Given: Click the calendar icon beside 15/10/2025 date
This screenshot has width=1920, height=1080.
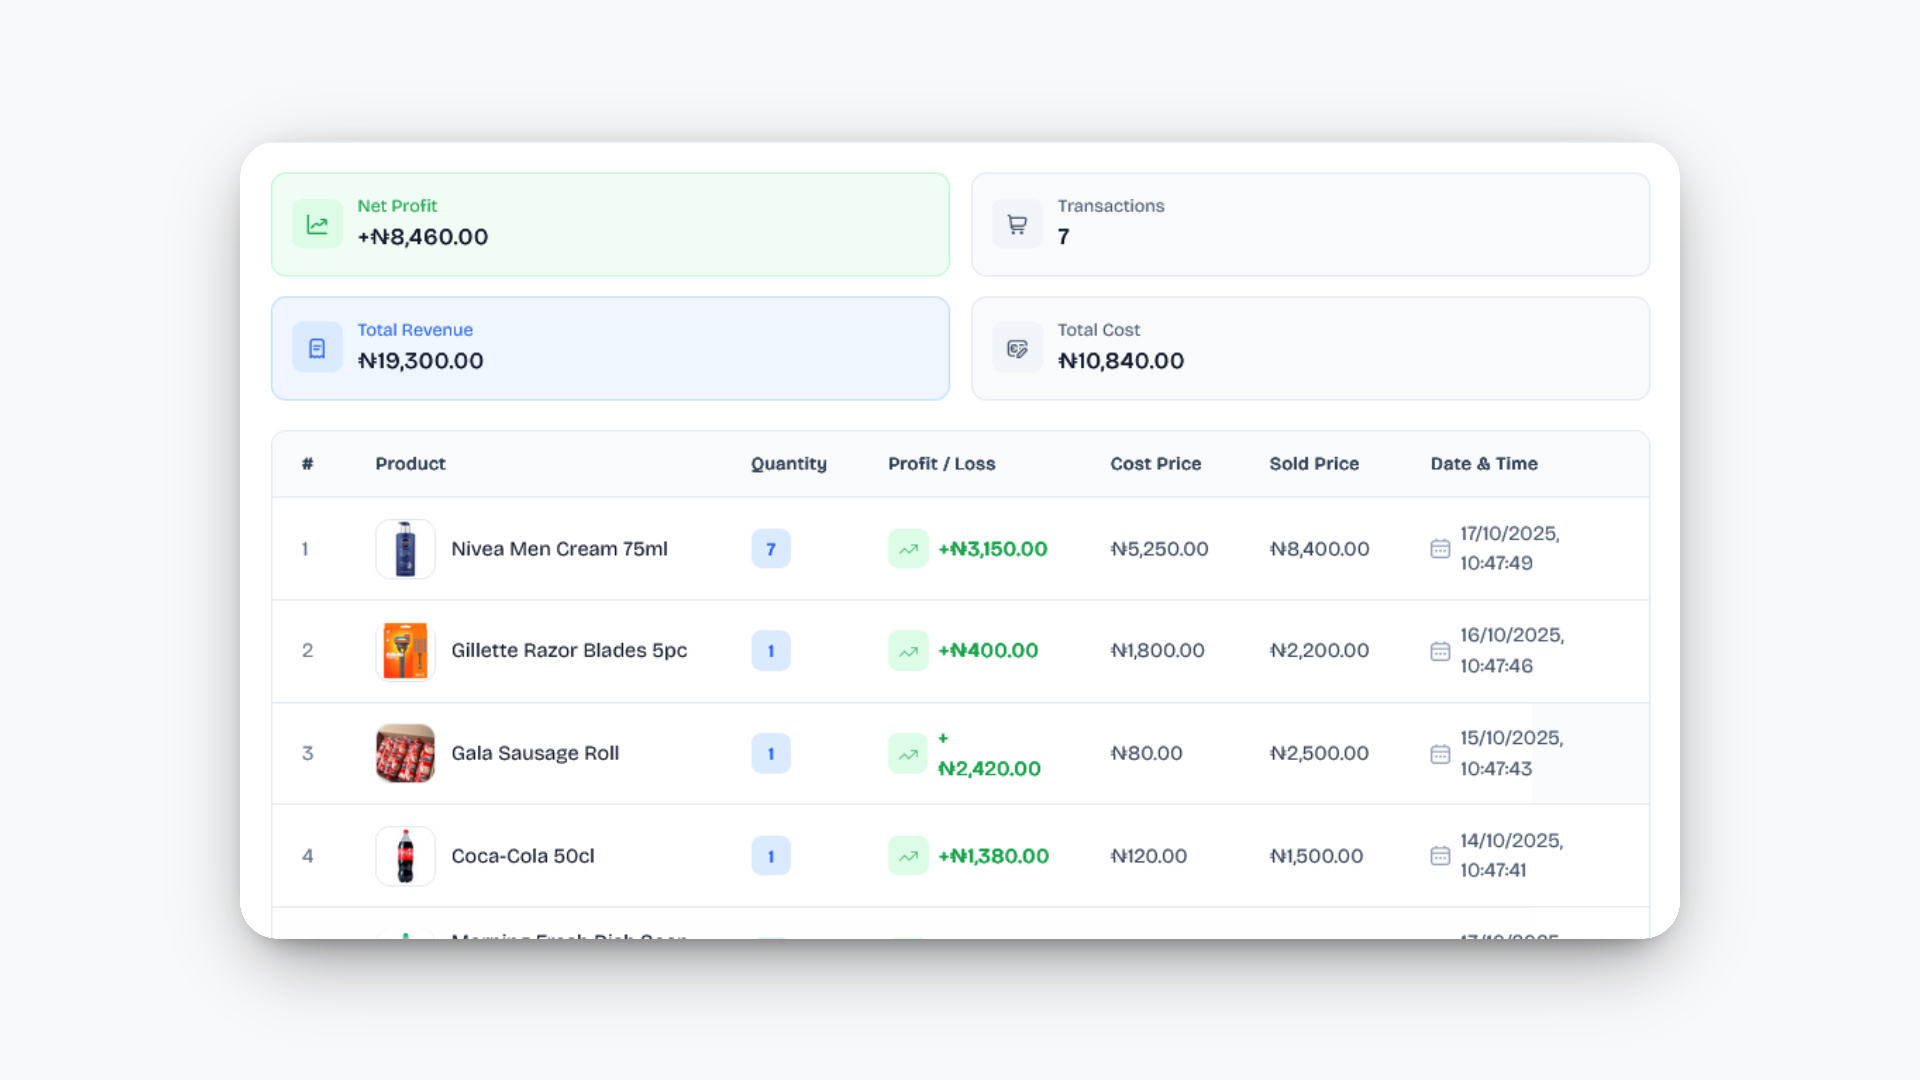Looking at the screenshot, I should (1440, 754).
